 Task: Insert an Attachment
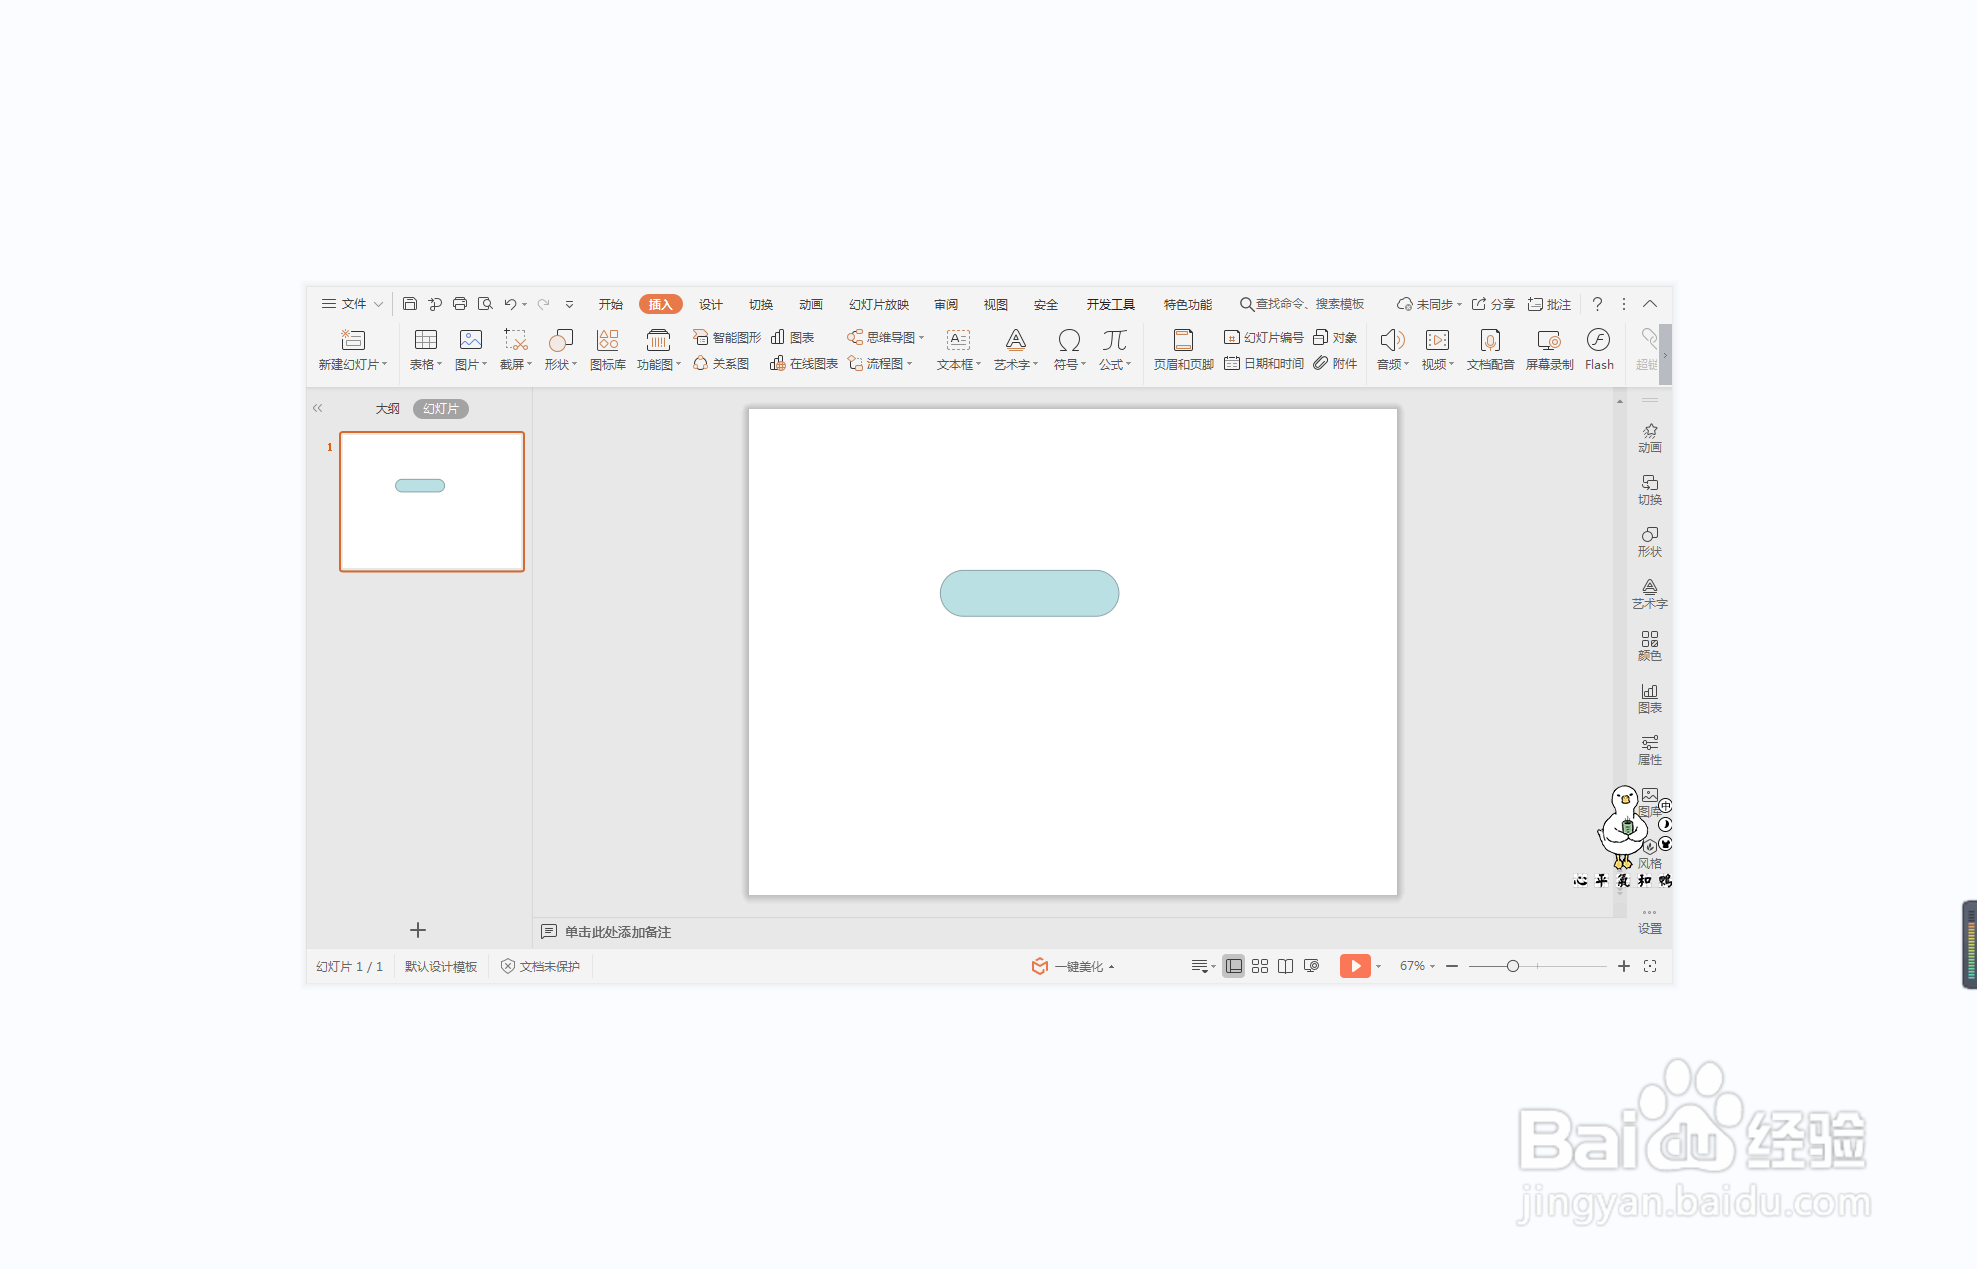coord(1335,364)
